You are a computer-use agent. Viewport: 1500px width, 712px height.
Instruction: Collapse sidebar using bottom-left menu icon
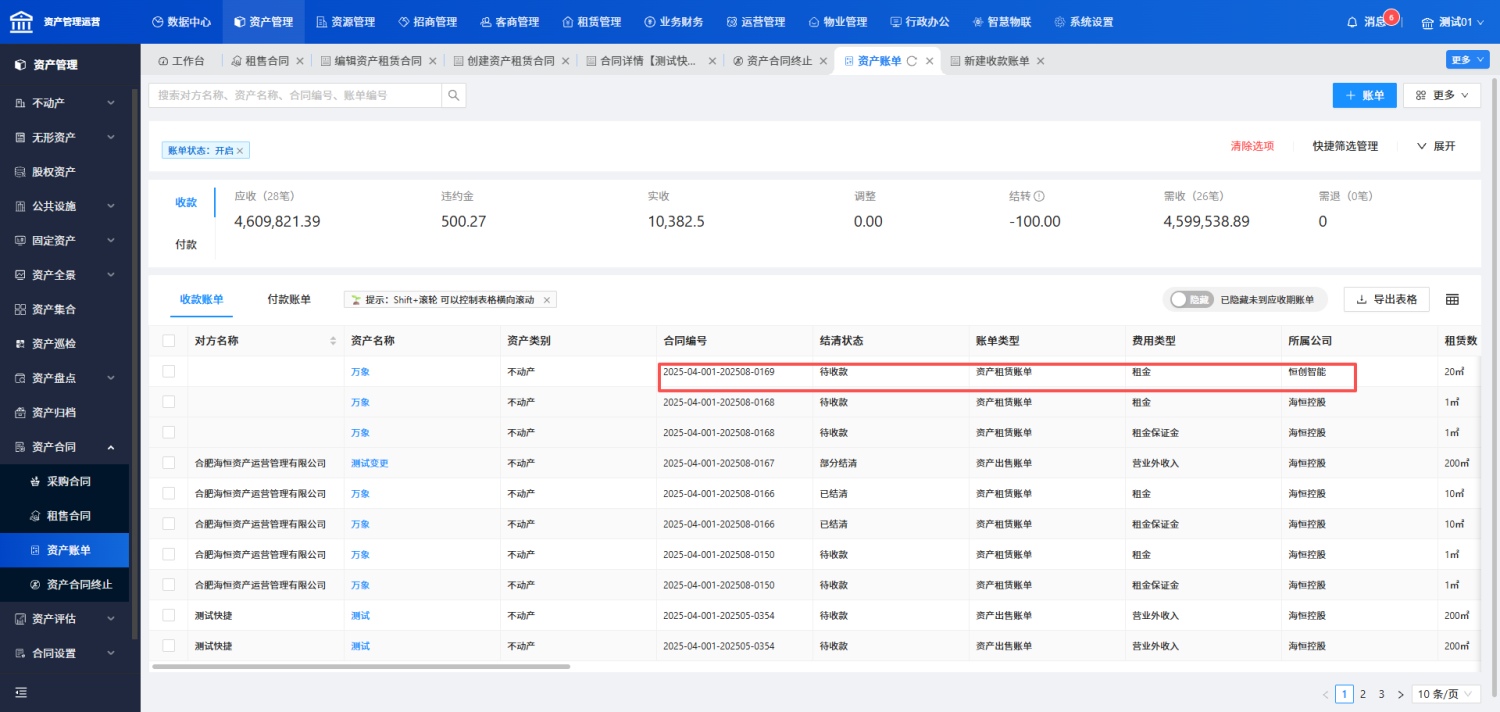[x=21, y=692]
